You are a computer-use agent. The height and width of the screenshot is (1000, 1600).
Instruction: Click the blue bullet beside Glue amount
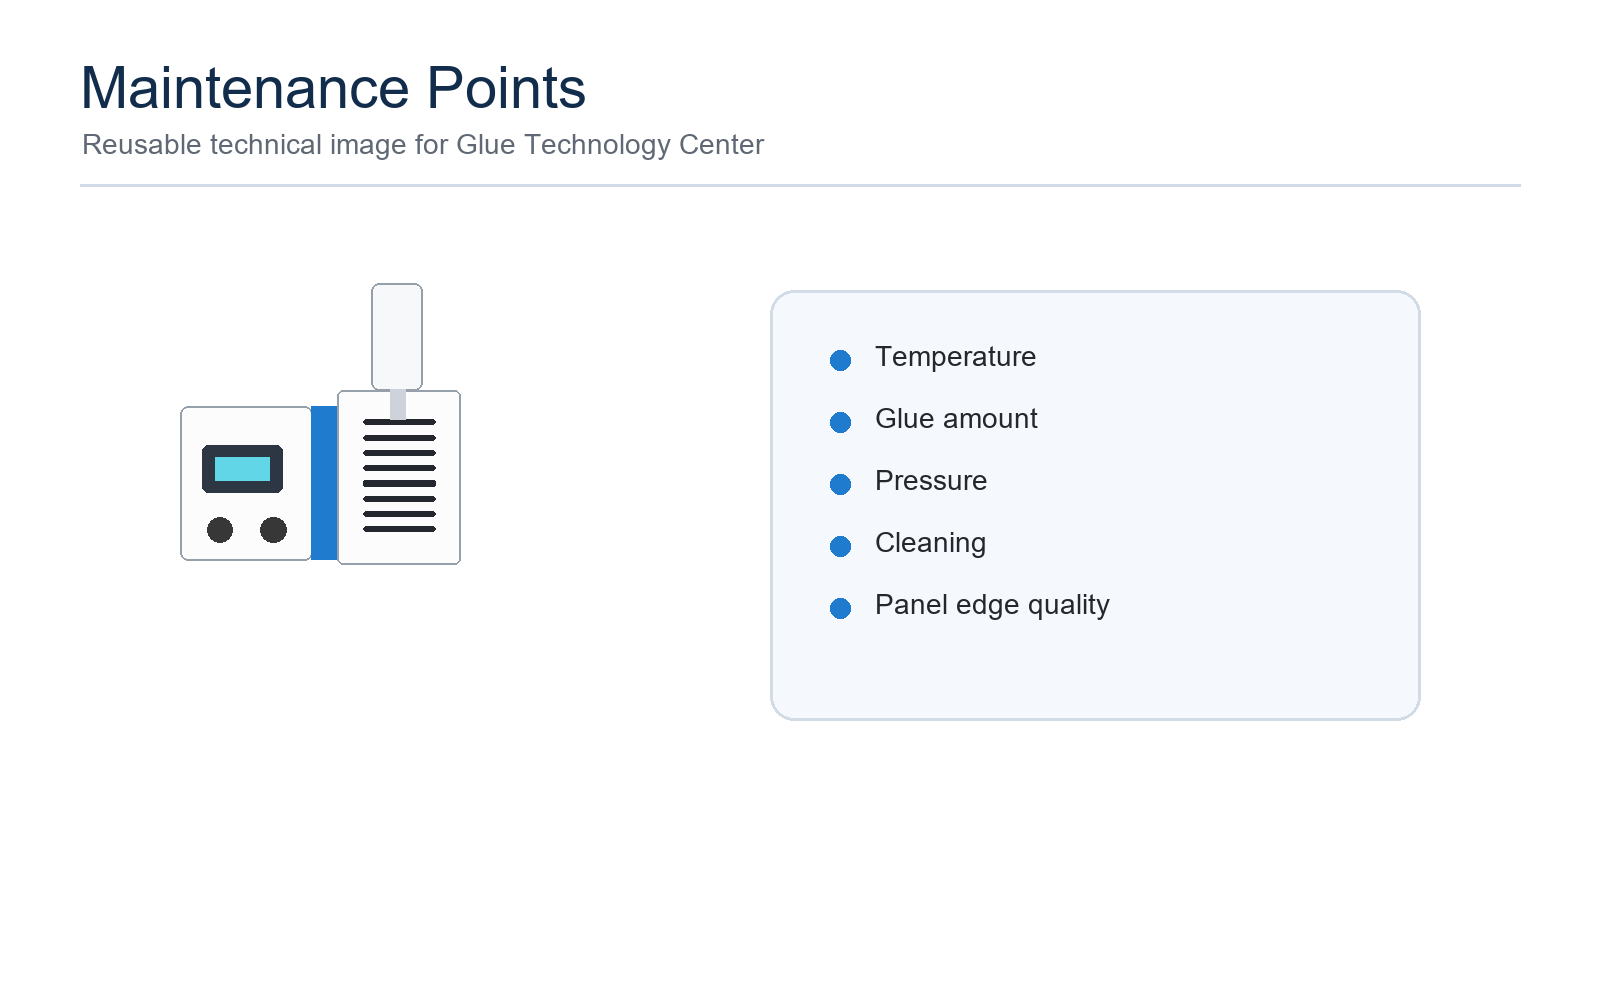point(840,422)
